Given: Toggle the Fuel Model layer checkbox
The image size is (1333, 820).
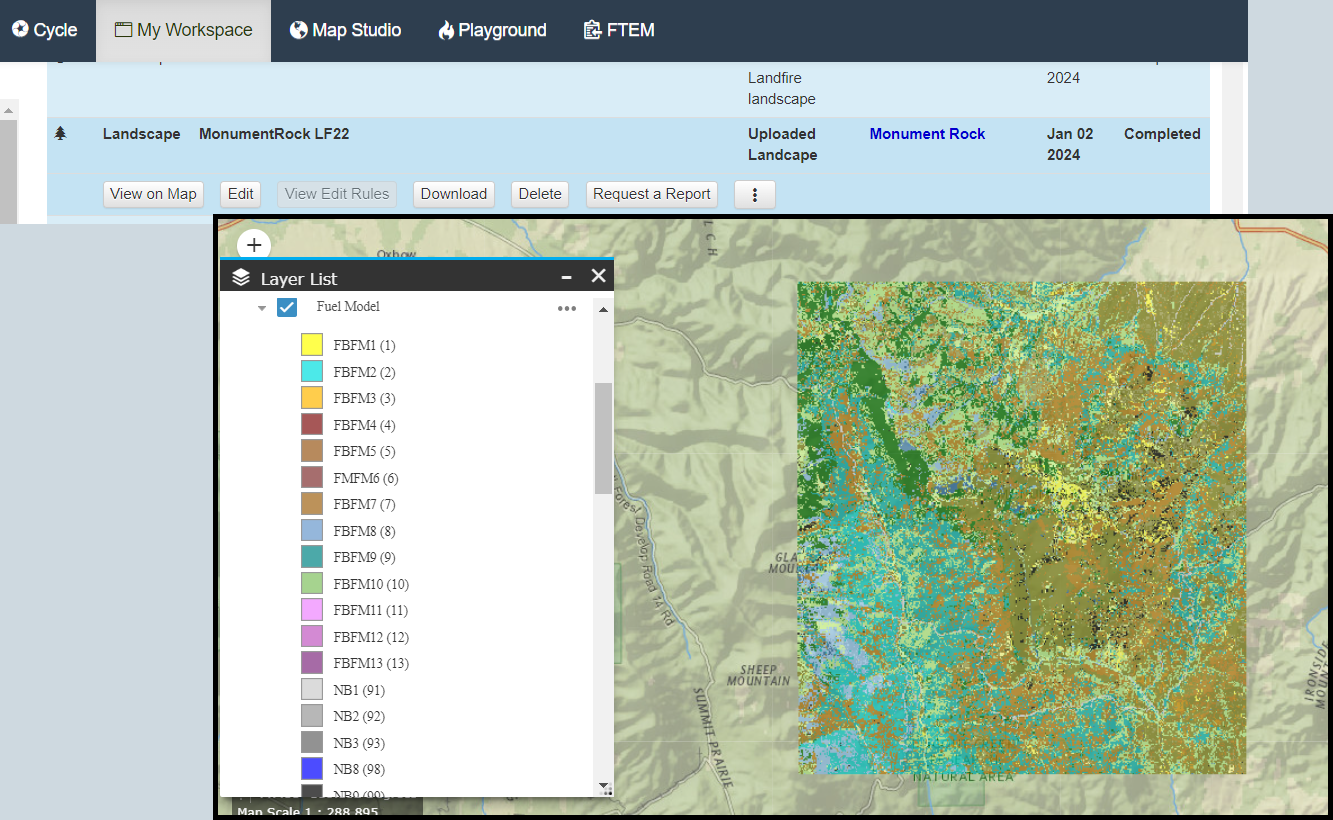Looking at the screenshot, I should [287, 307].
